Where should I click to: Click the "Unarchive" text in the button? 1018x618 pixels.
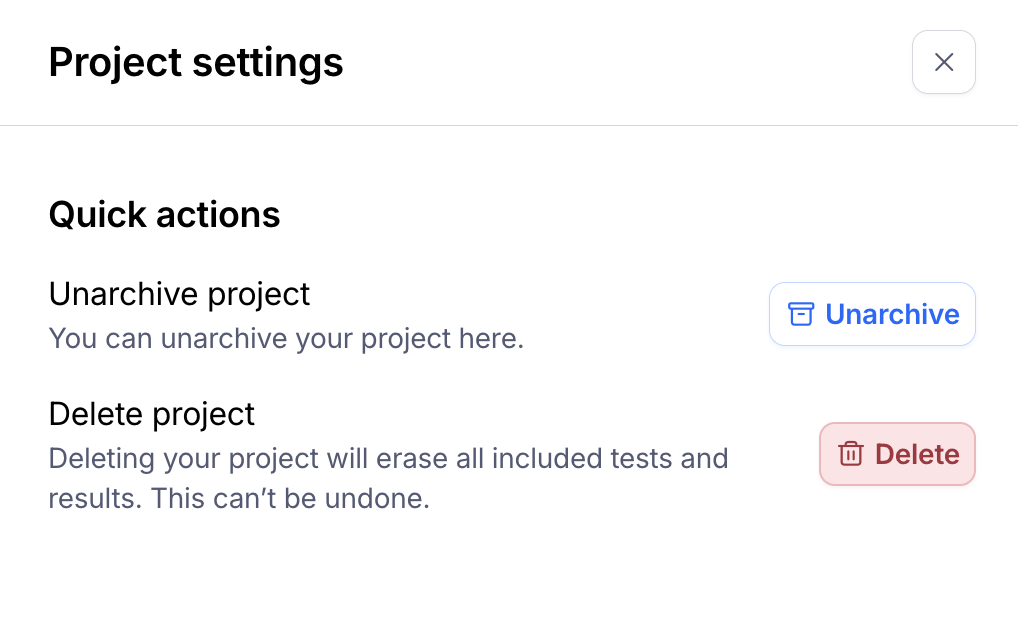click(892, 314)
